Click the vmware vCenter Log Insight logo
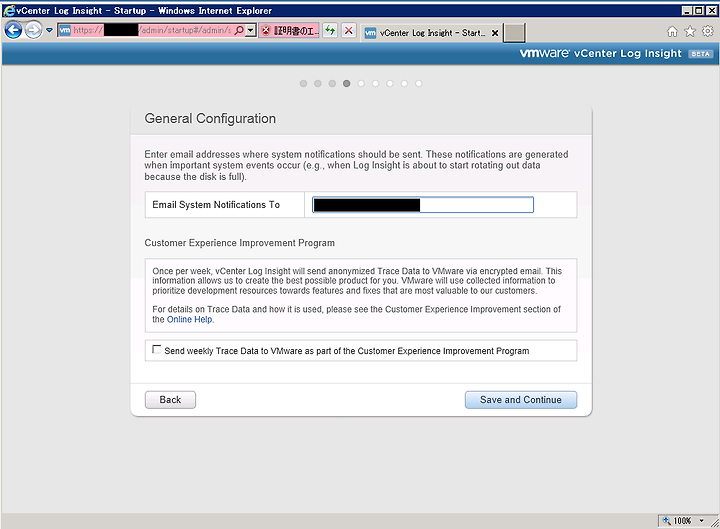Screen dimensions: 720x529 [600, 53]
